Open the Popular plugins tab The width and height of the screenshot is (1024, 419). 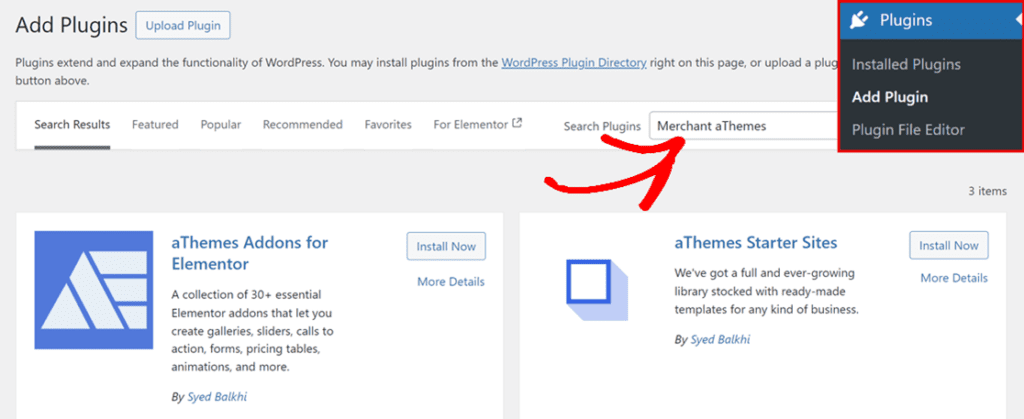pyautogui.click(x=220, y=125)
